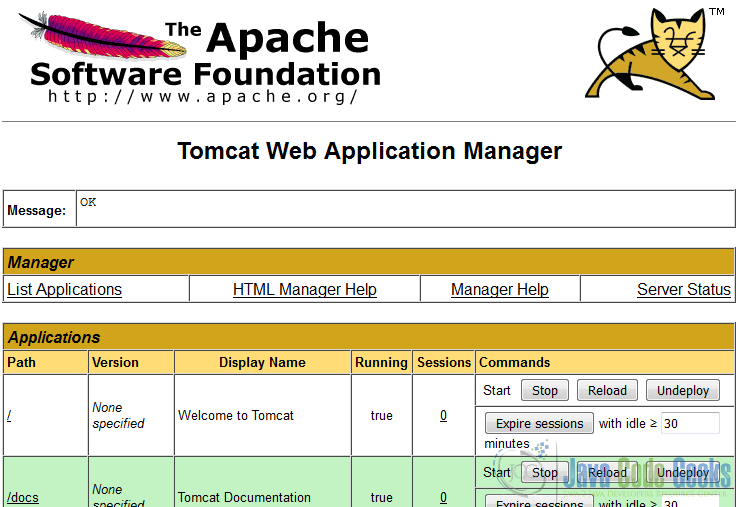The height and width of the screenshot is (507, 739).
Task: Click "true" running status in /docs row
Action: (x=381, y=497)
